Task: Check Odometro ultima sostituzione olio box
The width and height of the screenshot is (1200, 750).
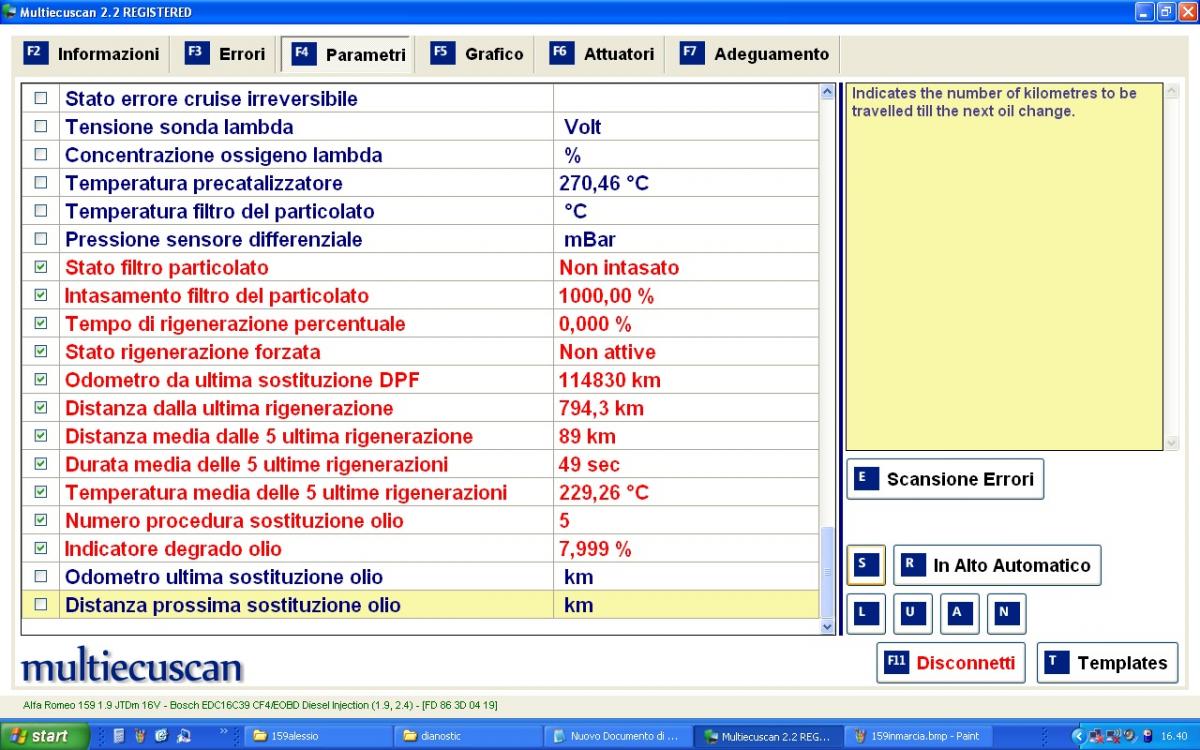Action: coord(41,576)
